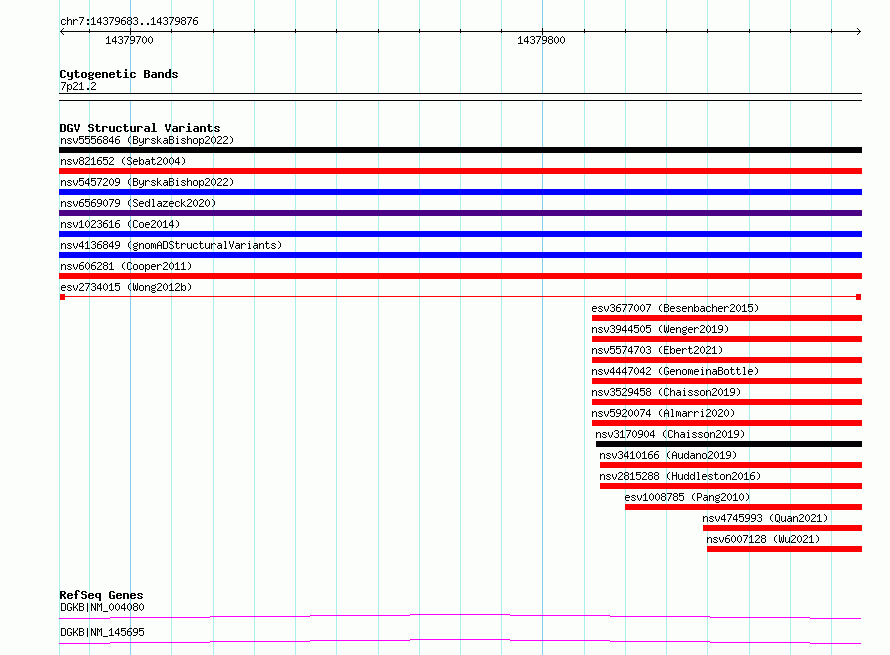Select the black bar for nsv5556846
The image size is (890, 655).
(x=460, y=150)
